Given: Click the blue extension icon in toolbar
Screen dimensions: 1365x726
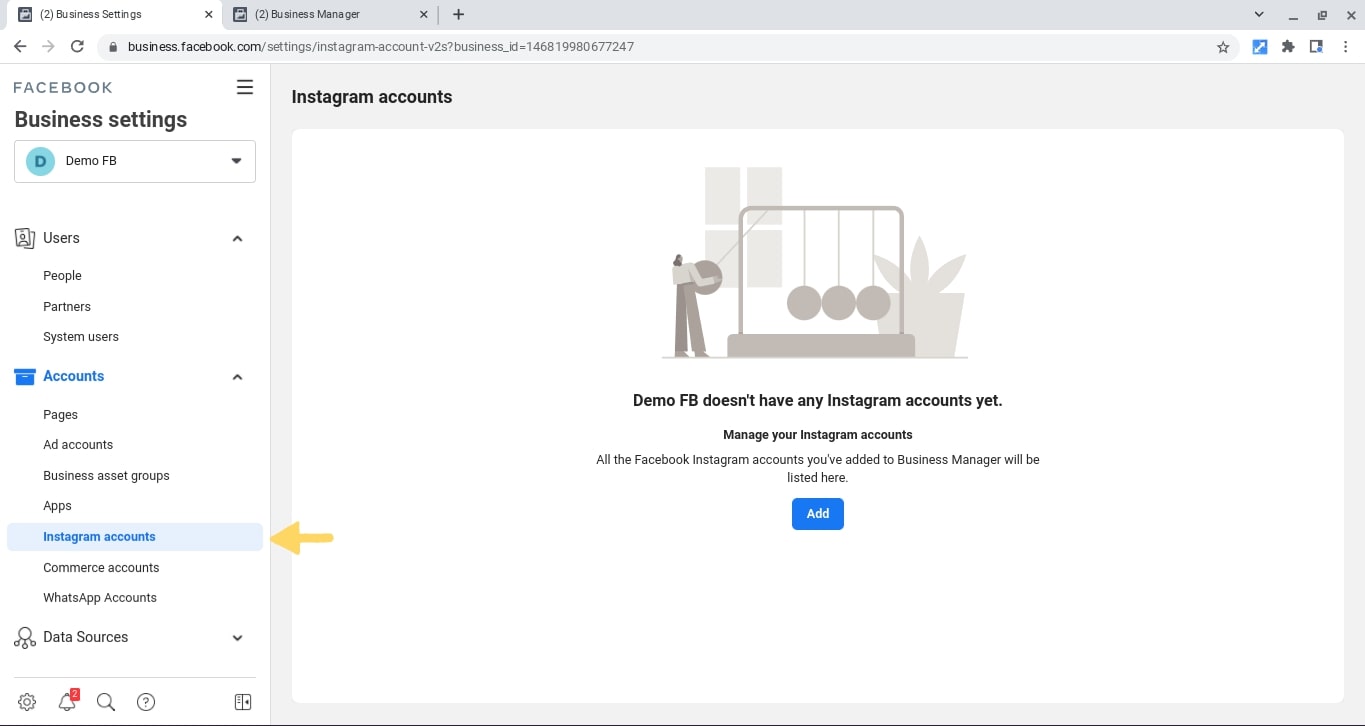Looking at the screenshot, I should (1260, 46).
